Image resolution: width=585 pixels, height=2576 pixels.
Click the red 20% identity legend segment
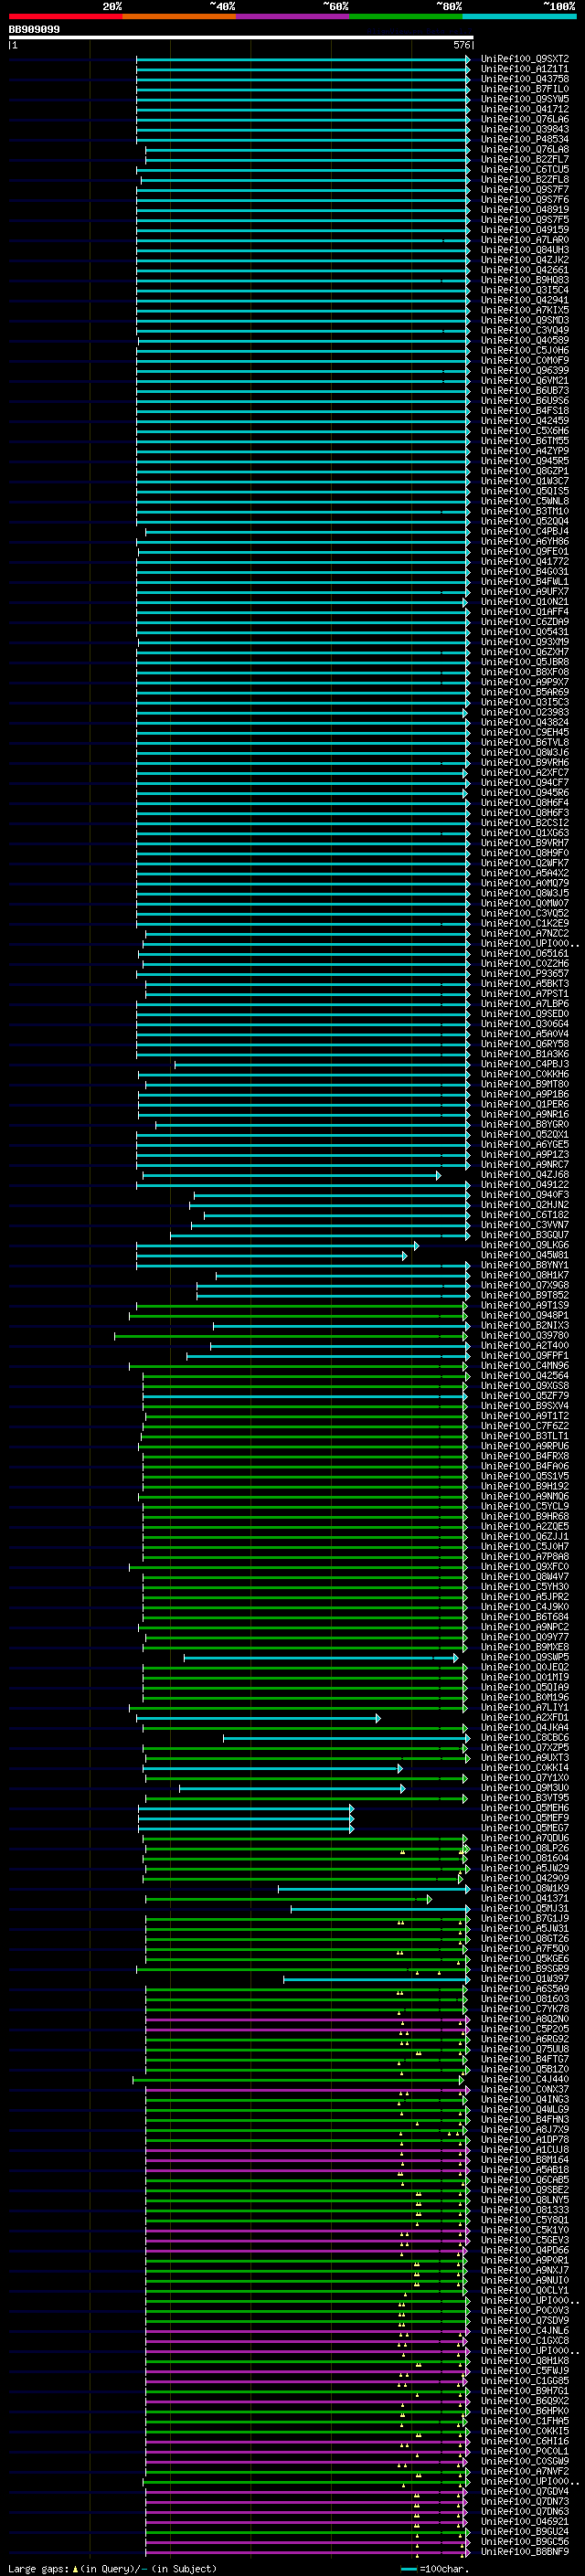pyautogui.click(x=65, y=17)
